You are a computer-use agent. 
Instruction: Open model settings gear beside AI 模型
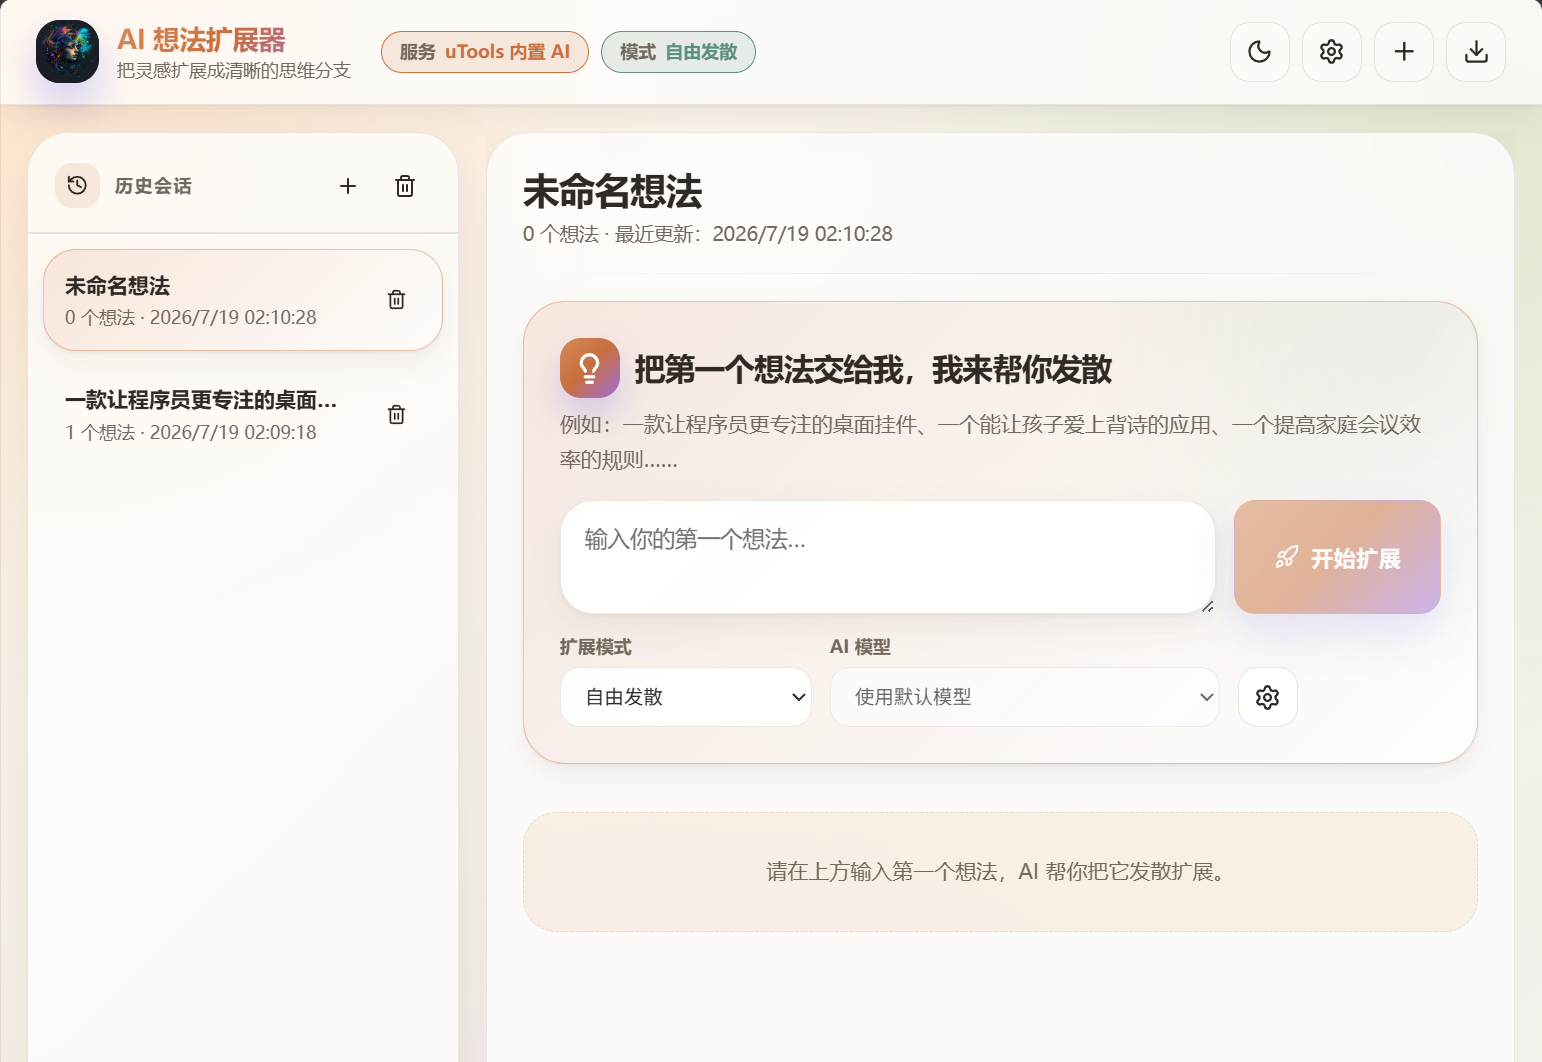1268,697
